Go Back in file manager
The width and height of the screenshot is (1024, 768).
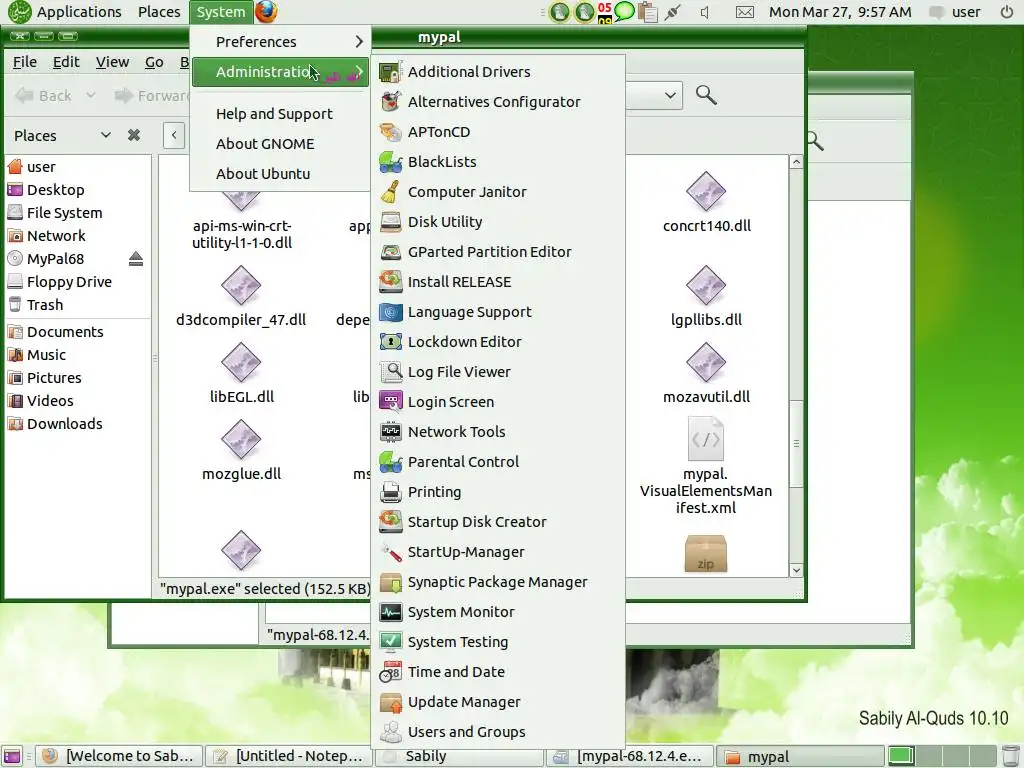[x=43, y=95]
